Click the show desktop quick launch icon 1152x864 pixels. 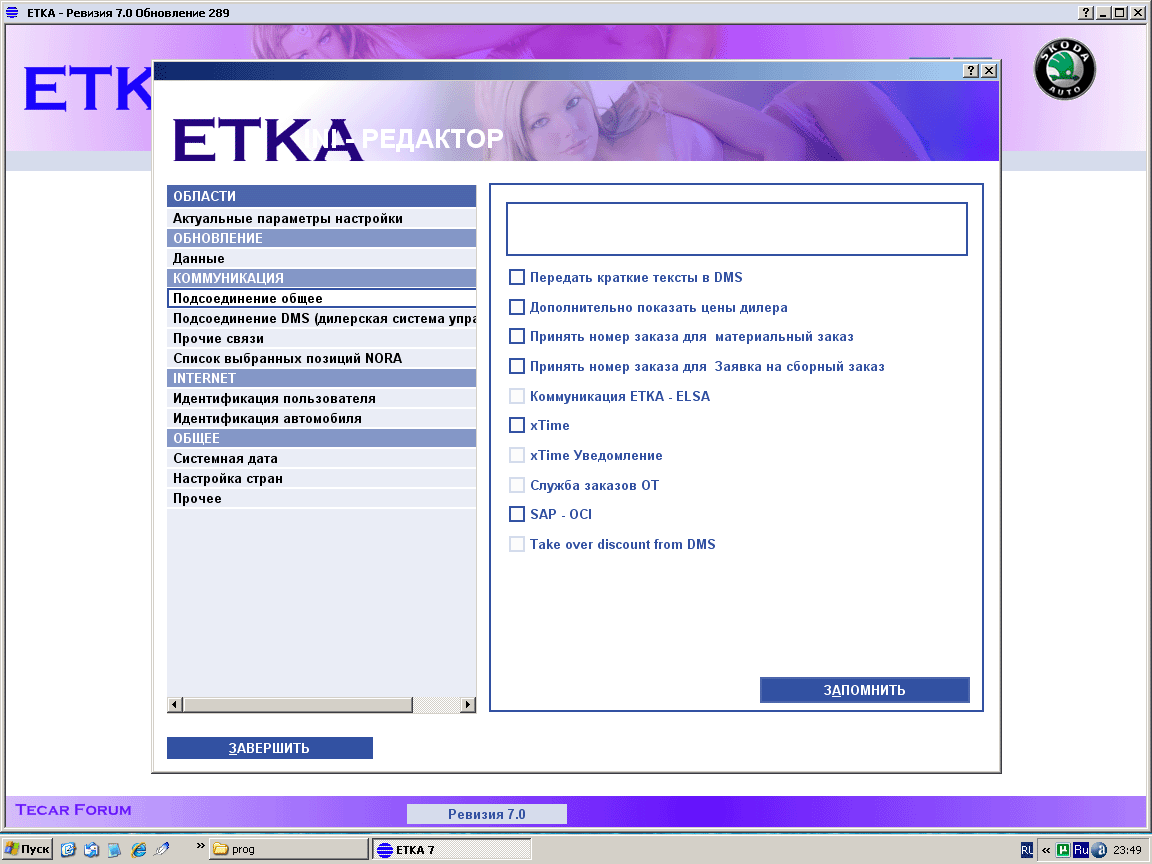(x=115, y=849)
